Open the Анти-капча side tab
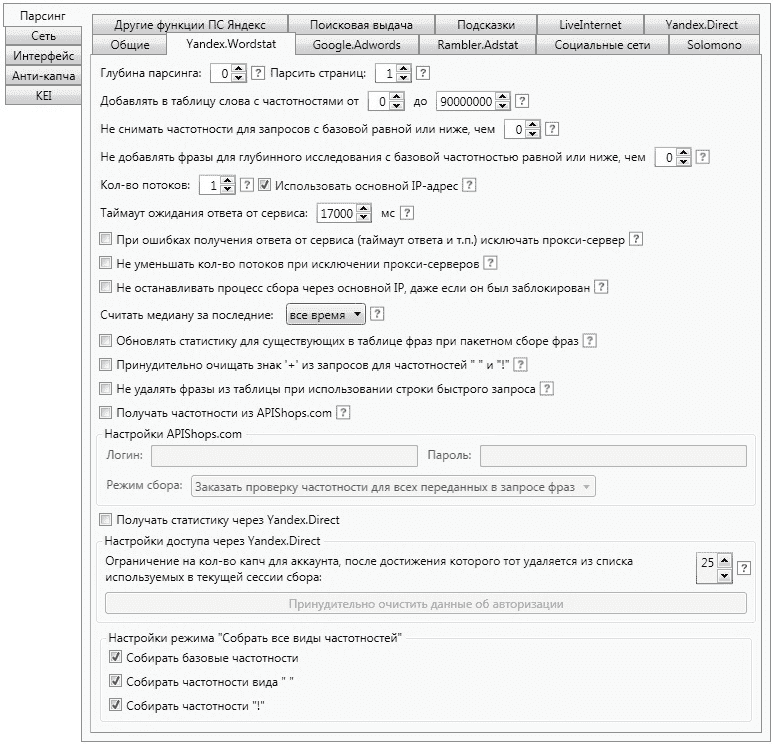This screenshot has width=773, height=744. (43, 75)
